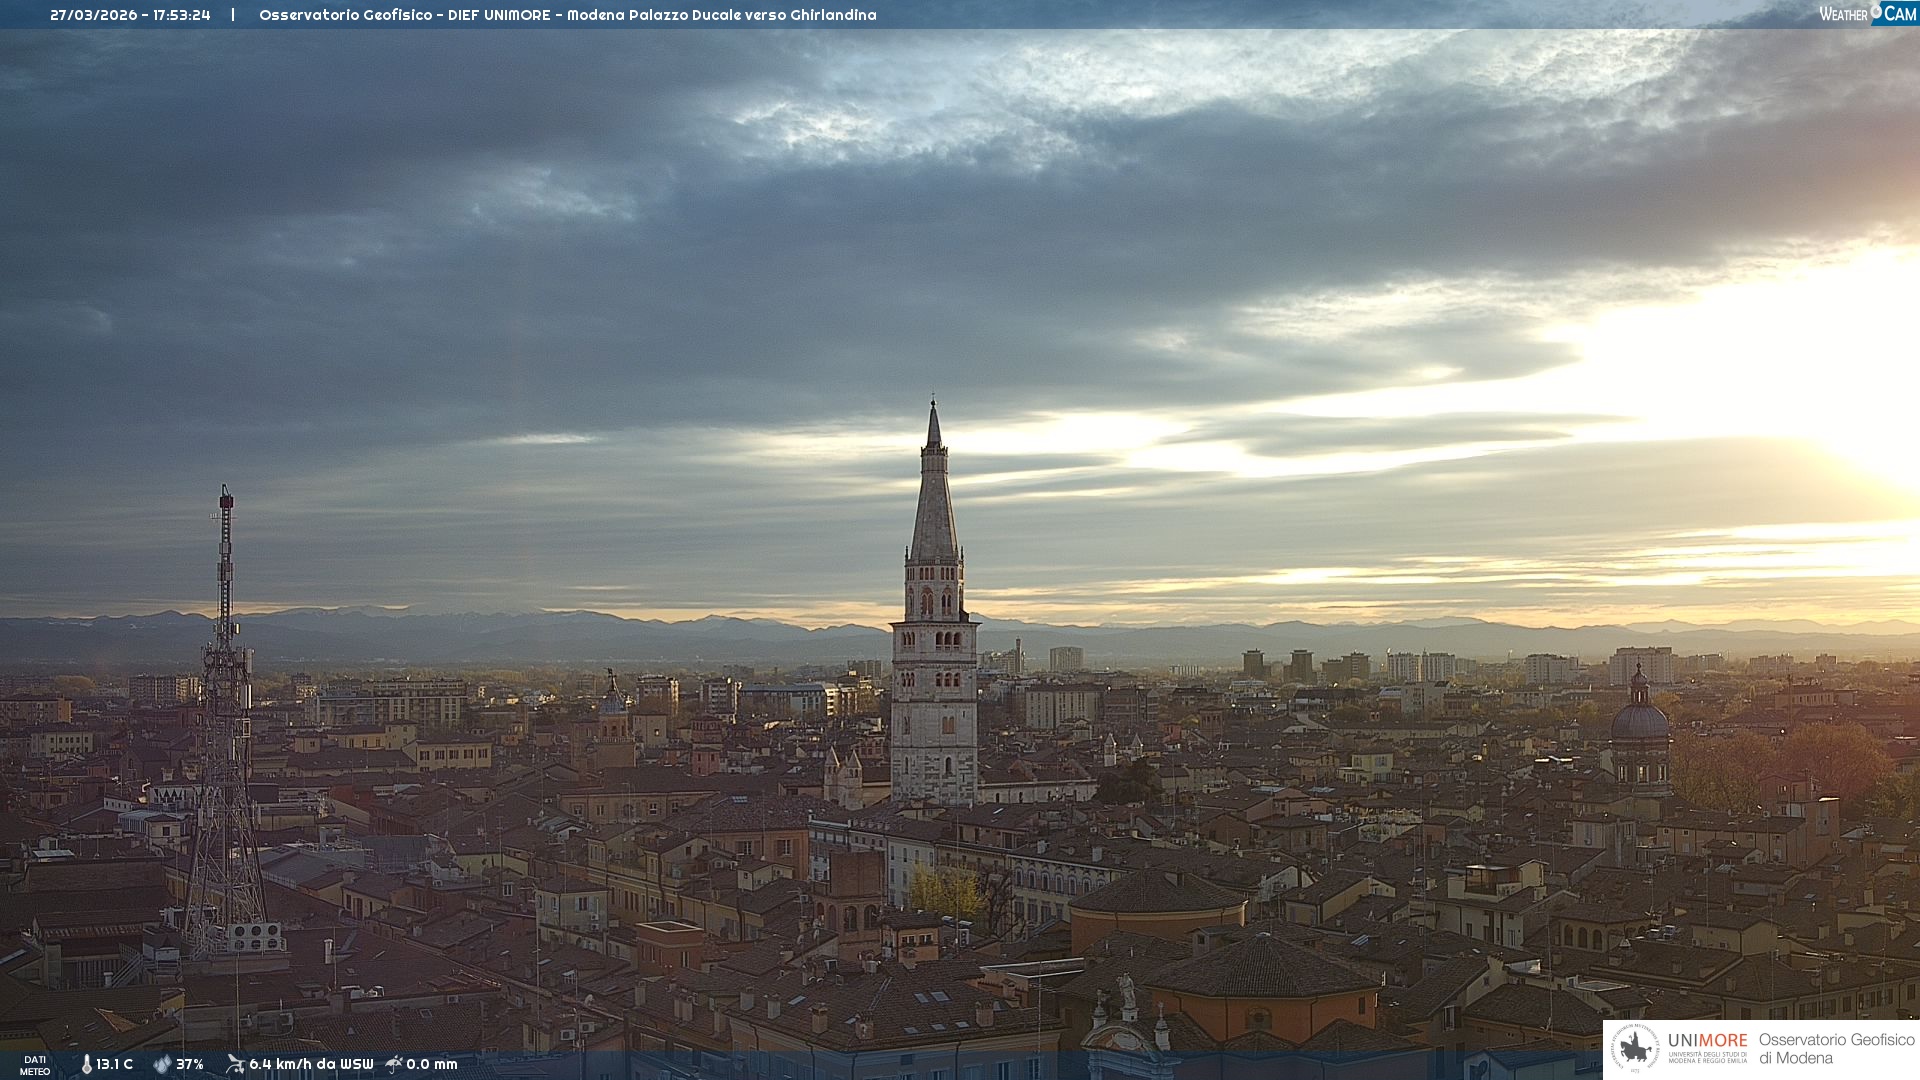
Task: Click the thermometer temperature icon
Action: pyautogui.click(x=86, y=1064)
